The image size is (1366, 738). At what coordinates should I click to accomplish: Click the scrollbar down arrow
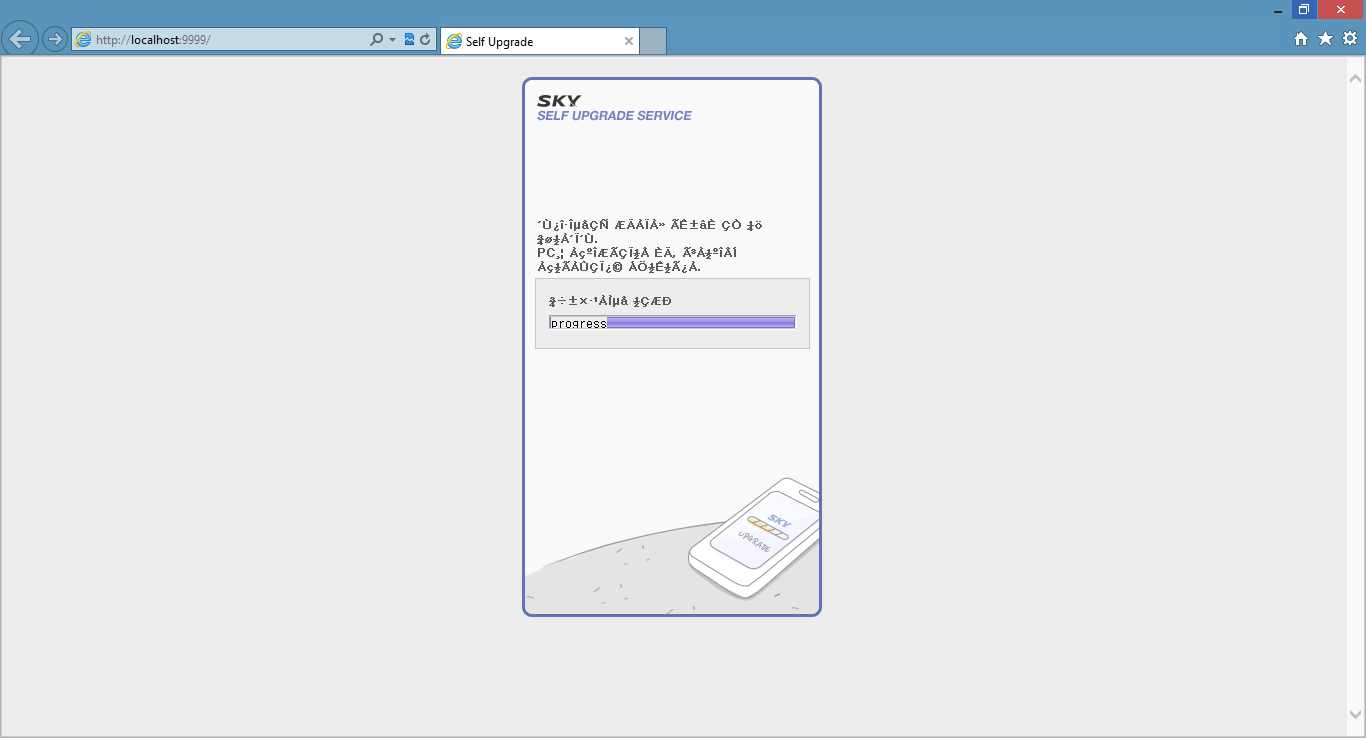point(1356,714)
